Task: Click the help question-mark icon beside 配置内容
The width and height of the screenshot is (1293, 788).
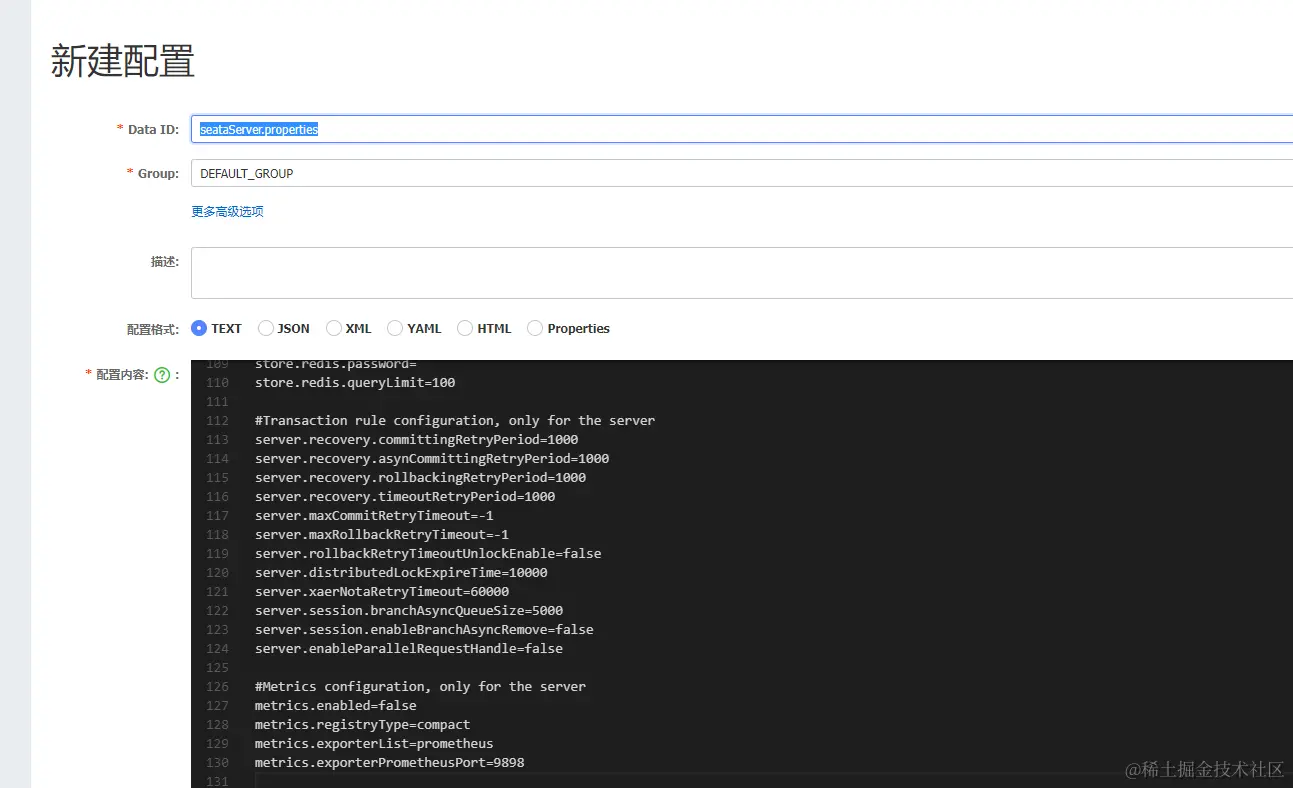Action: (162, 375)
